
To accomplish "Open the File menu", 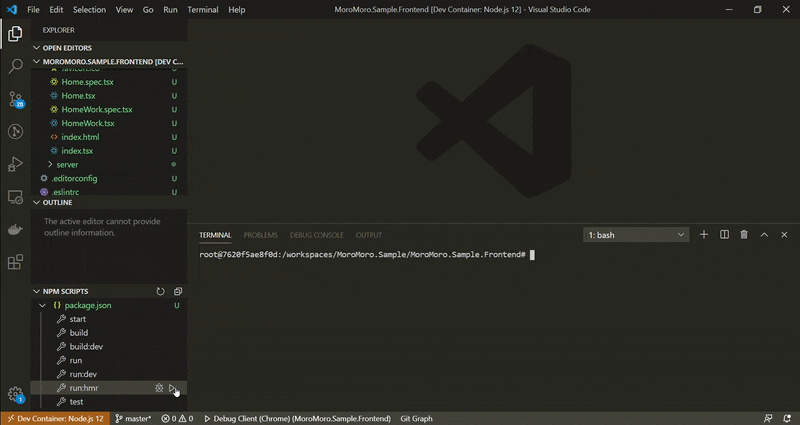I will (x=33, y=10).
